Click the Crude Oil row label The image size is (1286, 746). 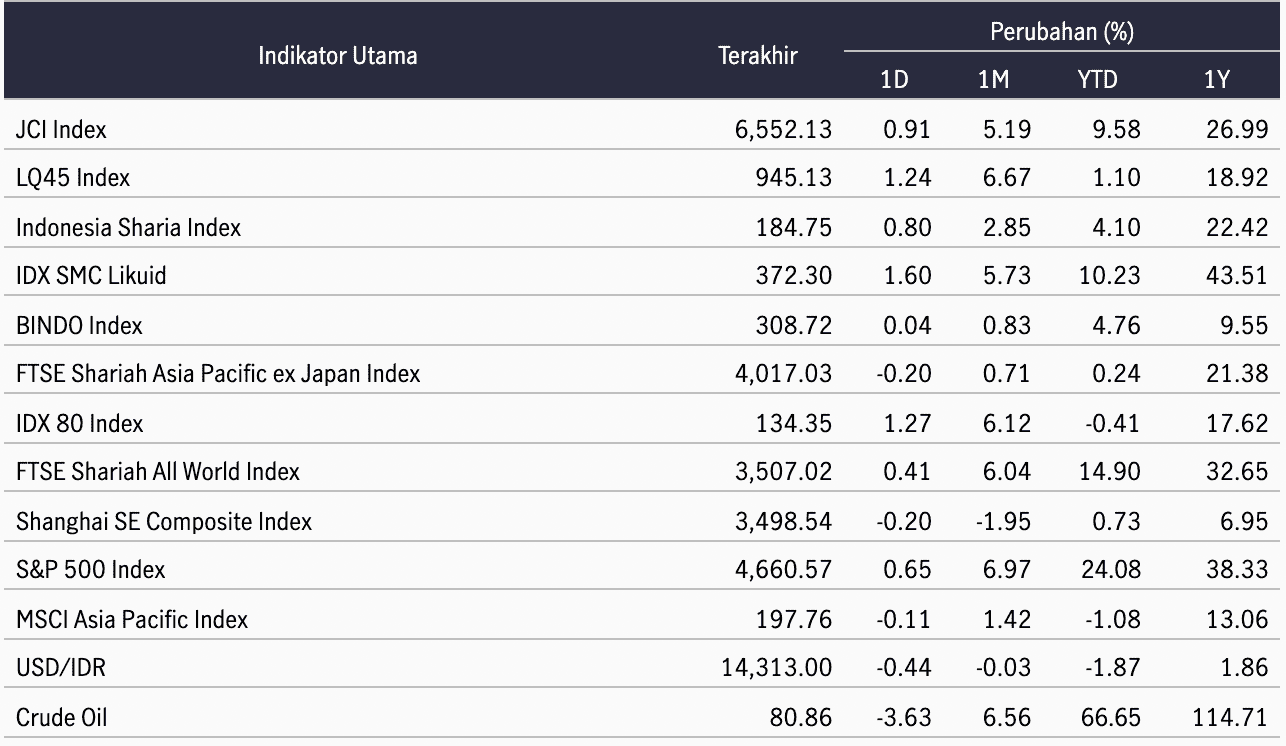(x=61, y=717)
